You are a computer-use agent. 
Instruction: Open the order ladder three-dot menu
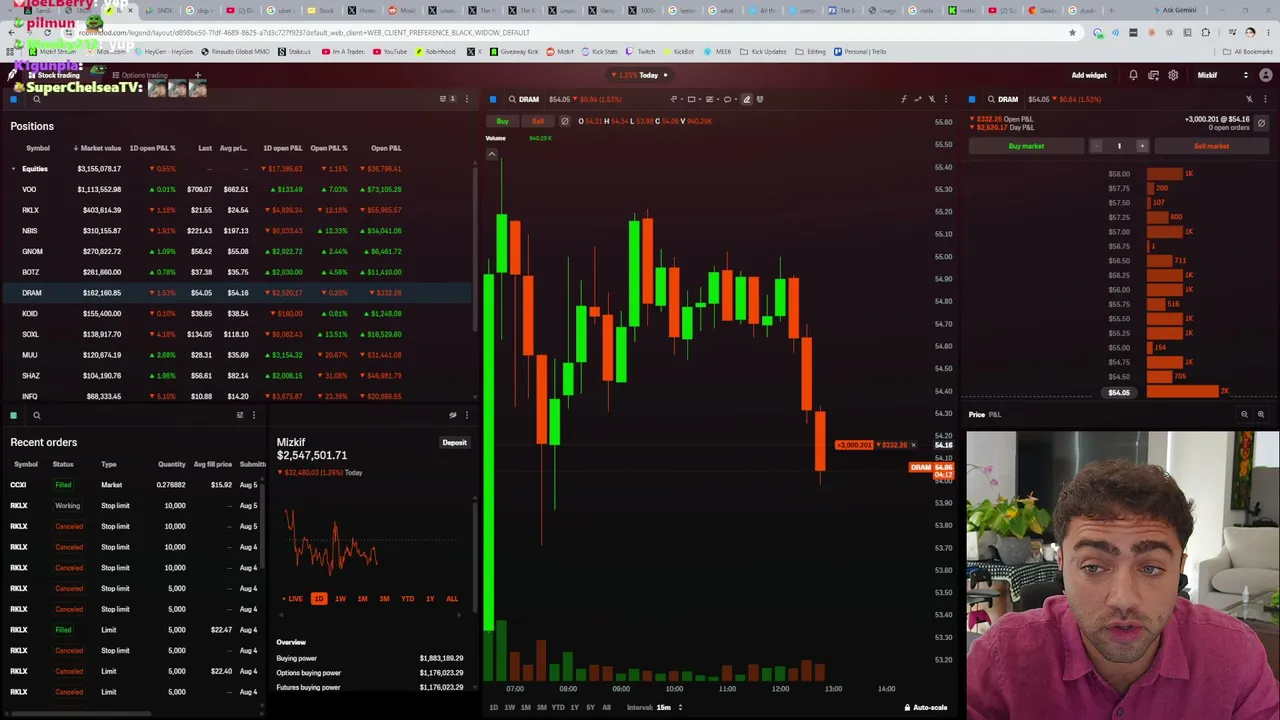tap(1266, 99)
